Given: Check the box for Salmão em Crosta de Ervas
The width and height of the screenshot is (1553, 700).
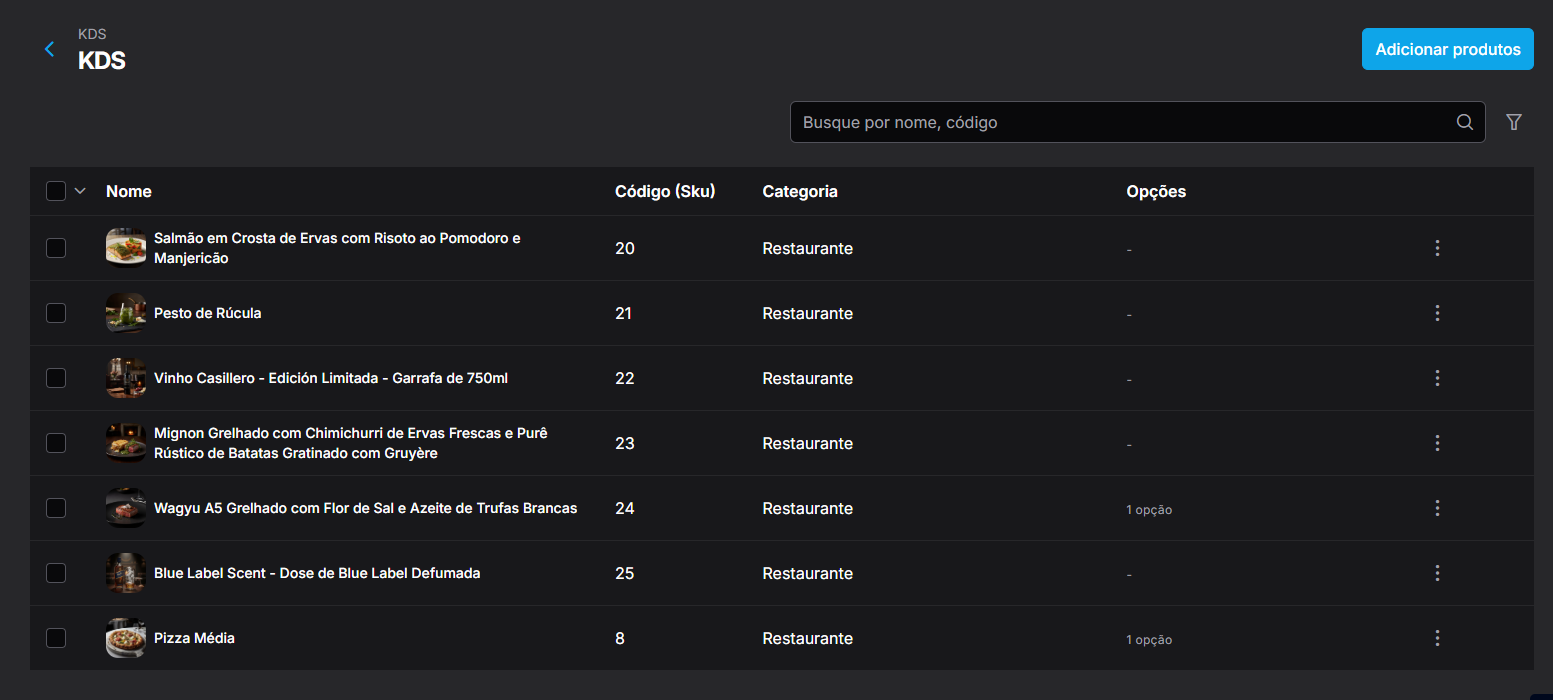Looking at the screenshot, I should [56, 248].
